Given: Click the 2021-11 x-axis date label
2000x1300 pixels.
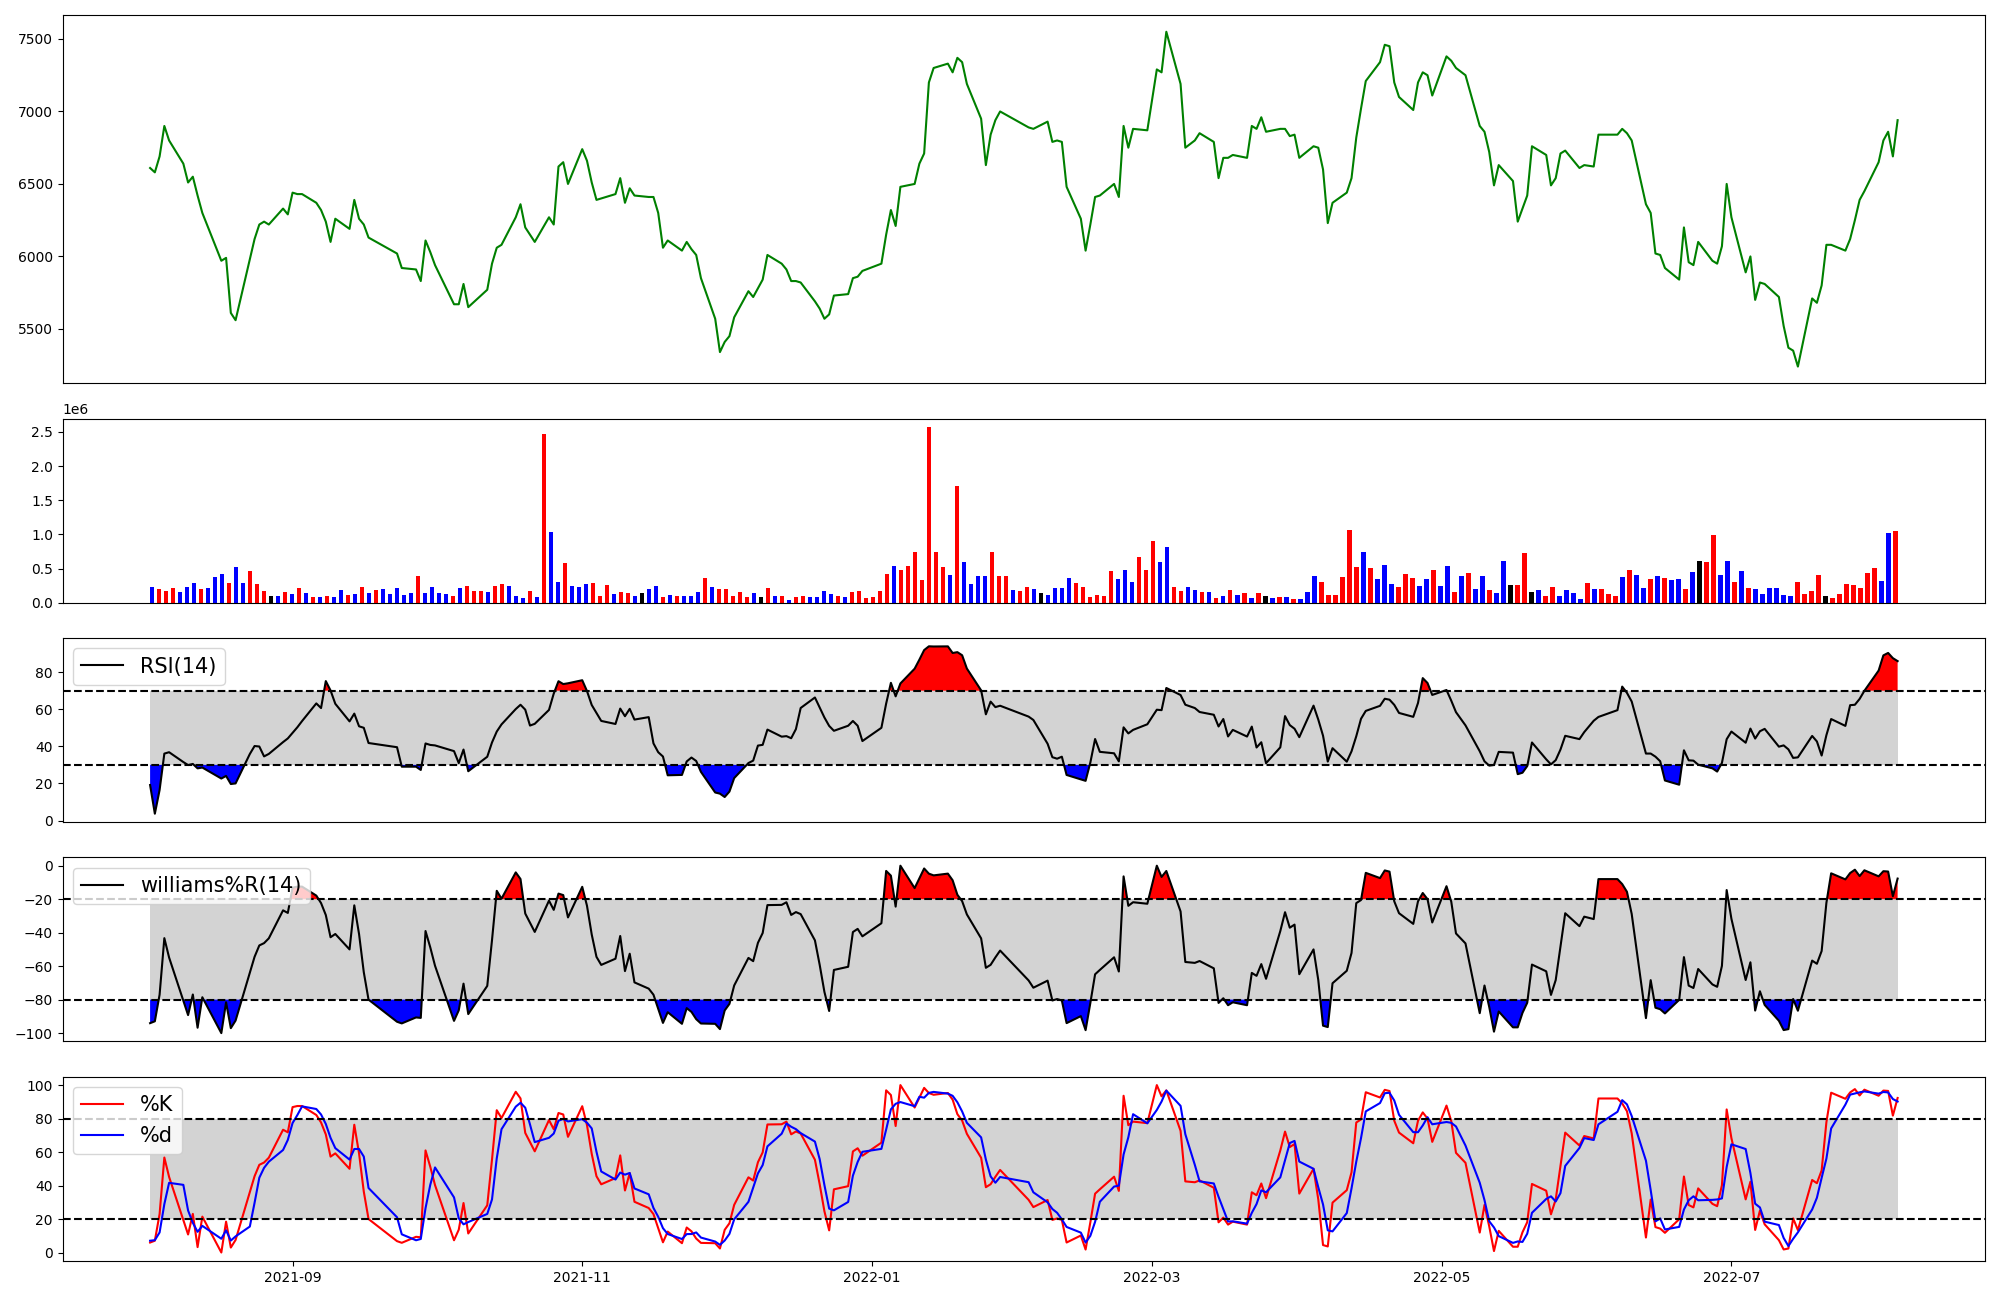Looking at the screenshot, I should pyautogui.click(x=582, y=1277).
